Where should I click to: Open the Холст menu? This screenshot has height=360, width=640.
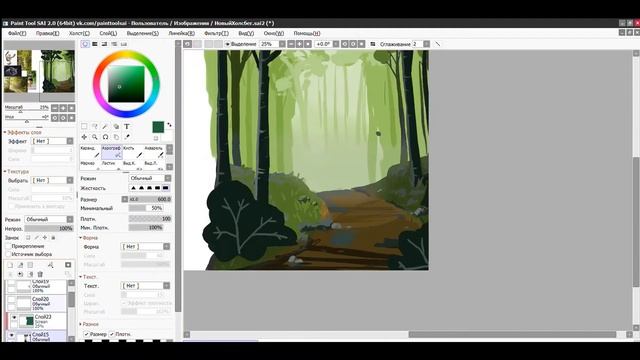(x=79, y=33)
